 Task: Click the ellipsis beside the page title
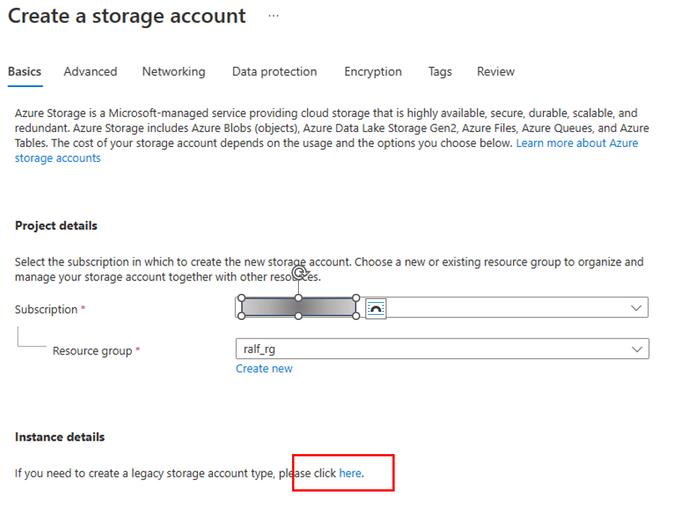(x=273, y=16)
